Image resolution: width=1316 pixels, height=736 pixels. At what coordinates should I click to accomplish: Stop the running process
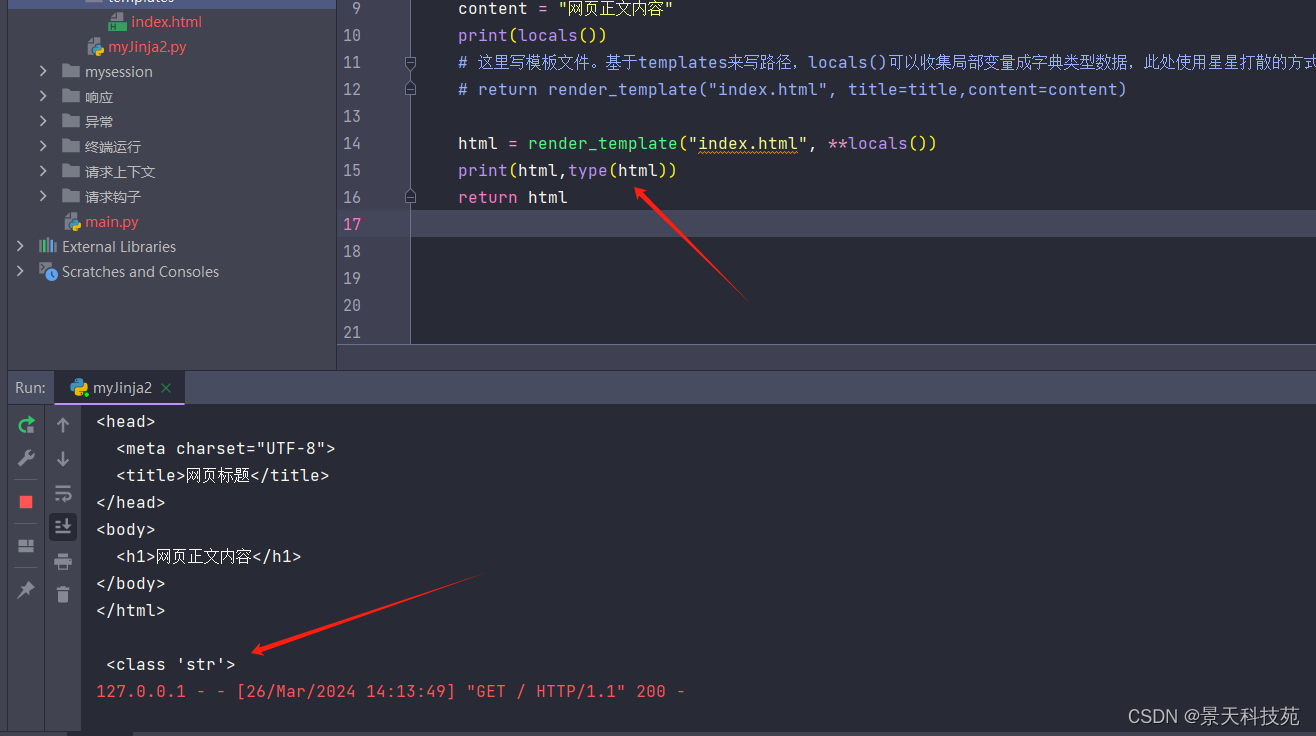click(26, 502)
